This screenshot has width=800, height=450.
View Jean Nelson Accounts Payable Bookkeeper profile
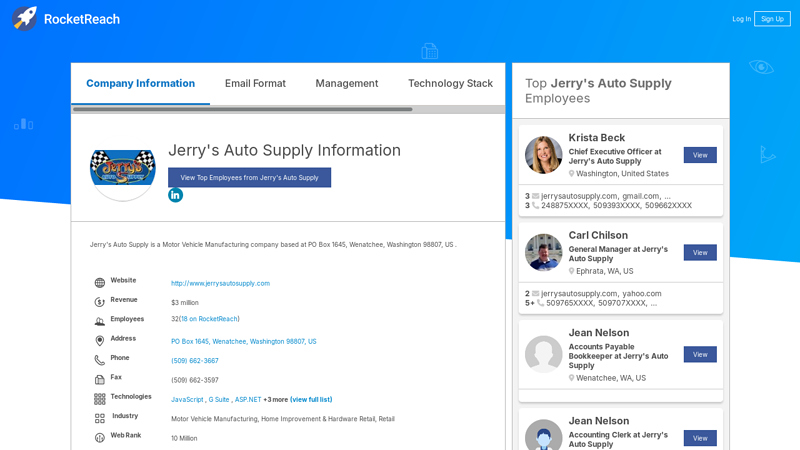click(700, 355)
